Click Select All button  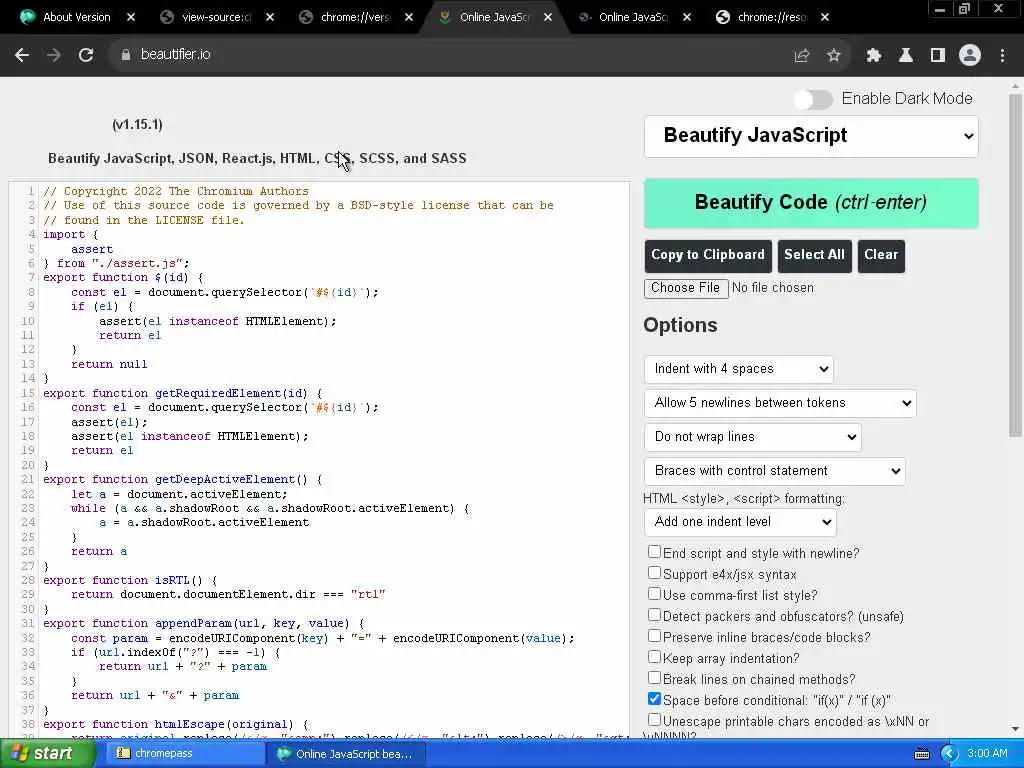[x=814, y=255]
